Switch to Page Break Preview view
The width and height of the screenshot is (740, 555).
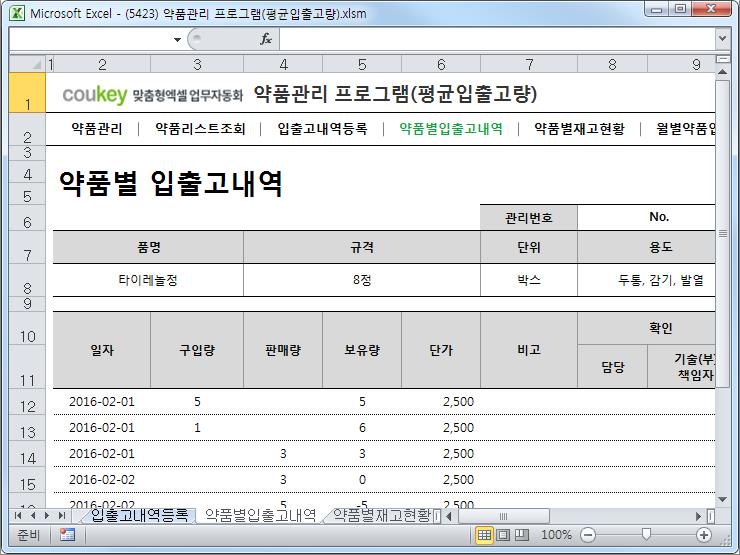521,535
